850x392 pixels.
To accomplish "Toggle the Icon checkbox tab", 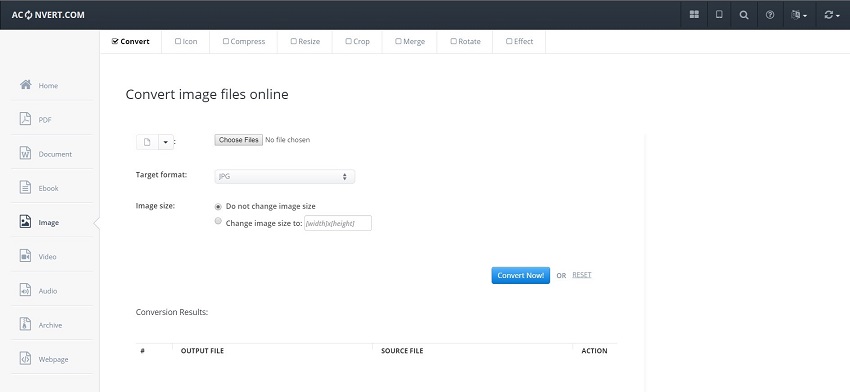I will click(x=186, y=41).
